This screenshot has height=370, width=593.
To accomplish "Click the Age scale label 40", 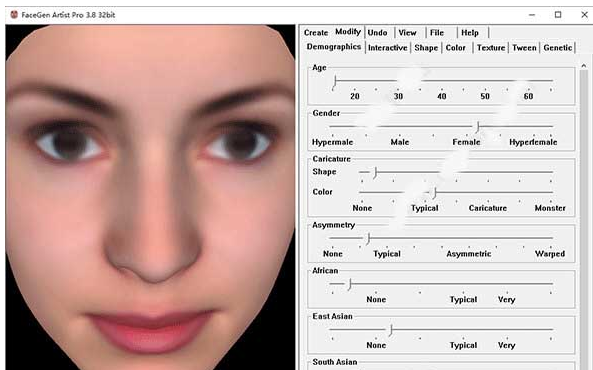I will tap(442, 96).
